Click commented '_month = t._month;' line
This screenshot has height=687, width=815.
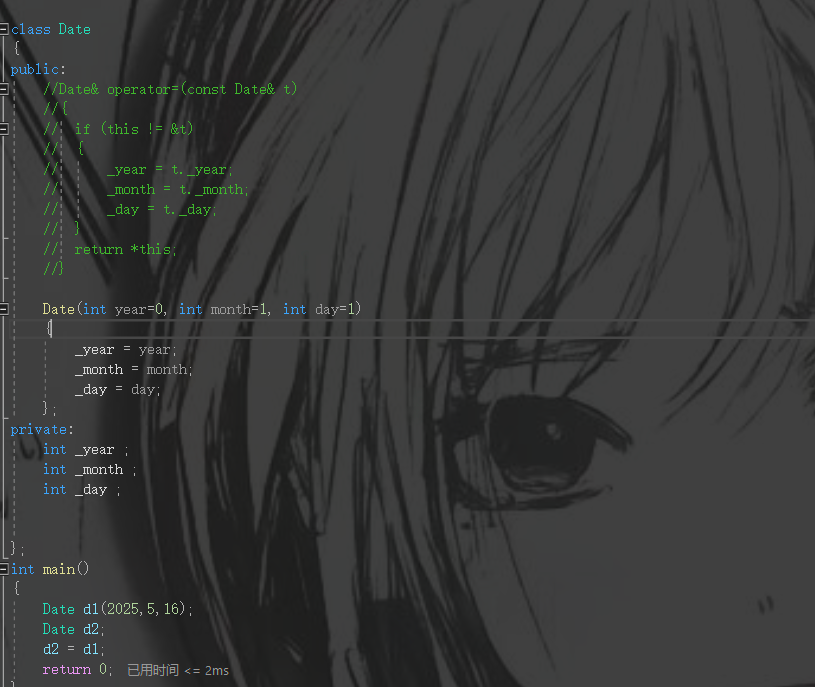pos(177,190)
